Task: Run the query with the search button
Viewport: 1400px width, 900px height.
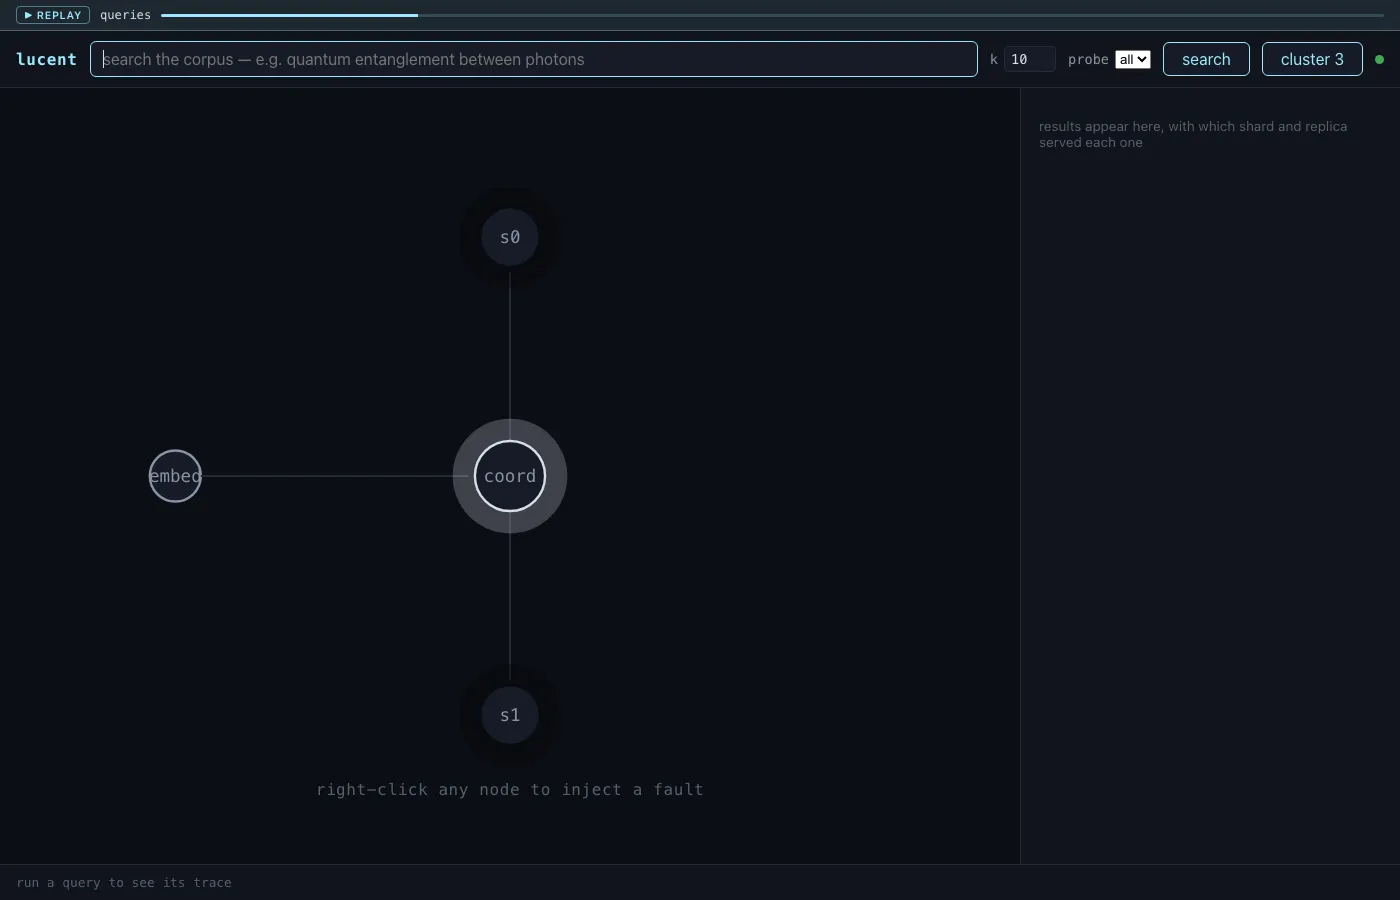Action: pos(1206,59)
